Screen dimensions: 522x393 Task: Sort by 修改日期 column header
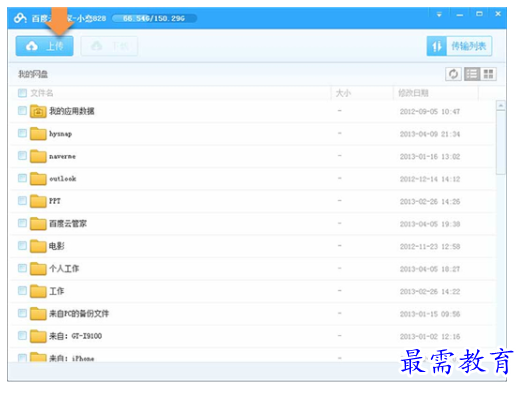pyautogui.click(x=413, y=93)
